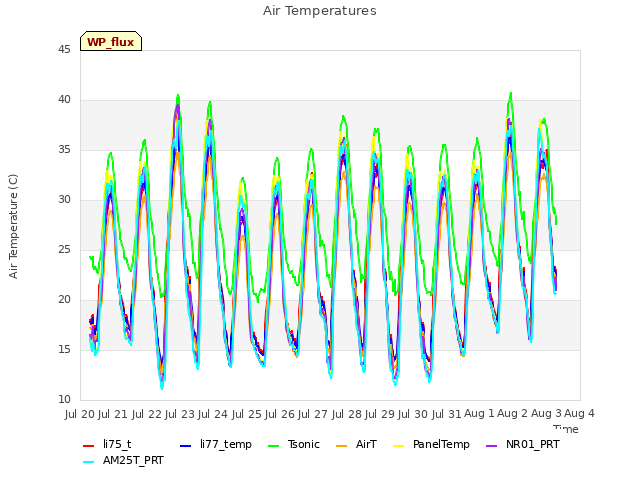Image resolution: width=640 pixels, height=480 pixels.
Task: Select the Tsonic legend label
Action: 304,444
